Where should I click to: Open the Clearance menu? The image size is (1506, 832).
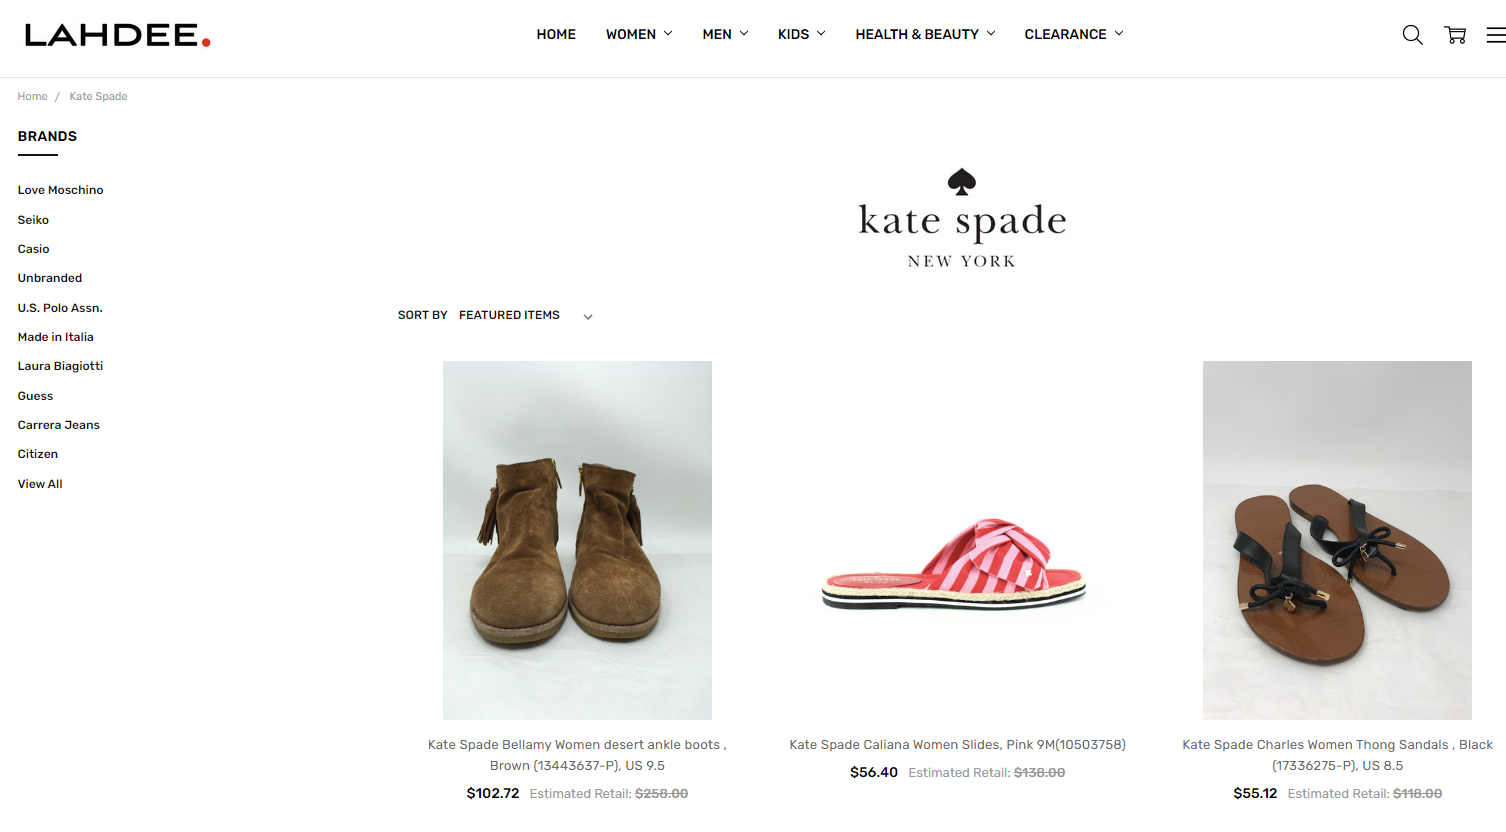tap(1074, 34)
